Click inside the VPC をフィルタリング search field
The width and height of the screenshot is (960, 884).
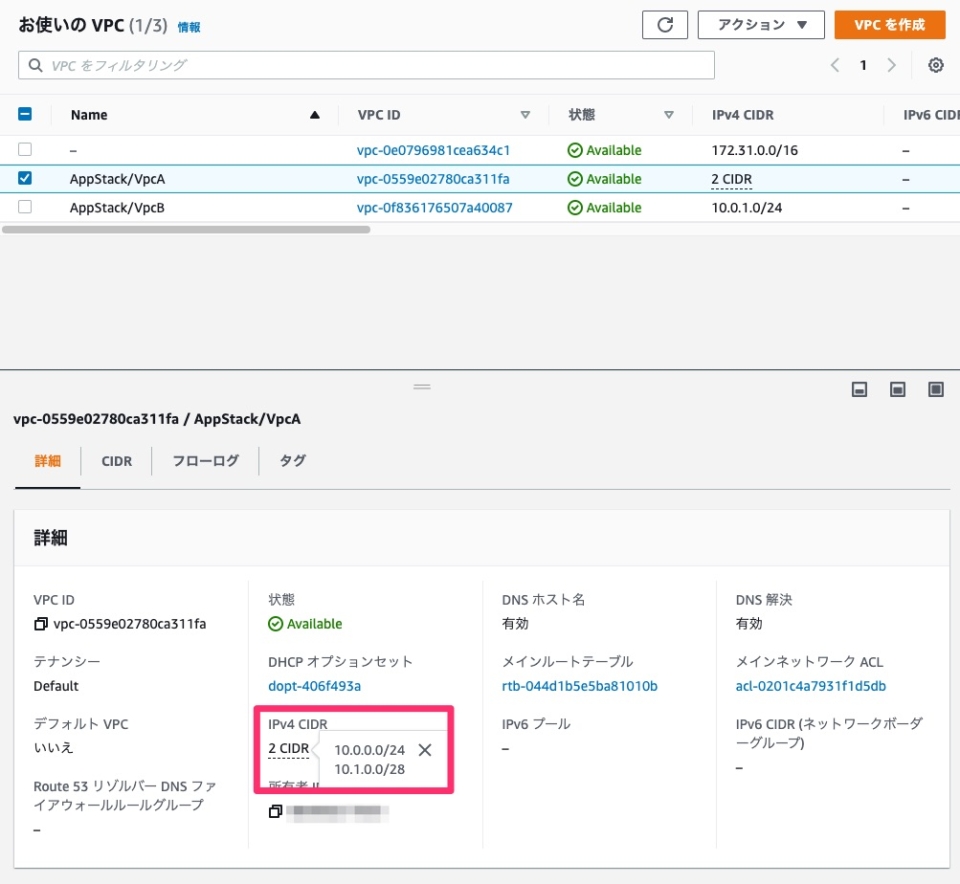(300, 64)
